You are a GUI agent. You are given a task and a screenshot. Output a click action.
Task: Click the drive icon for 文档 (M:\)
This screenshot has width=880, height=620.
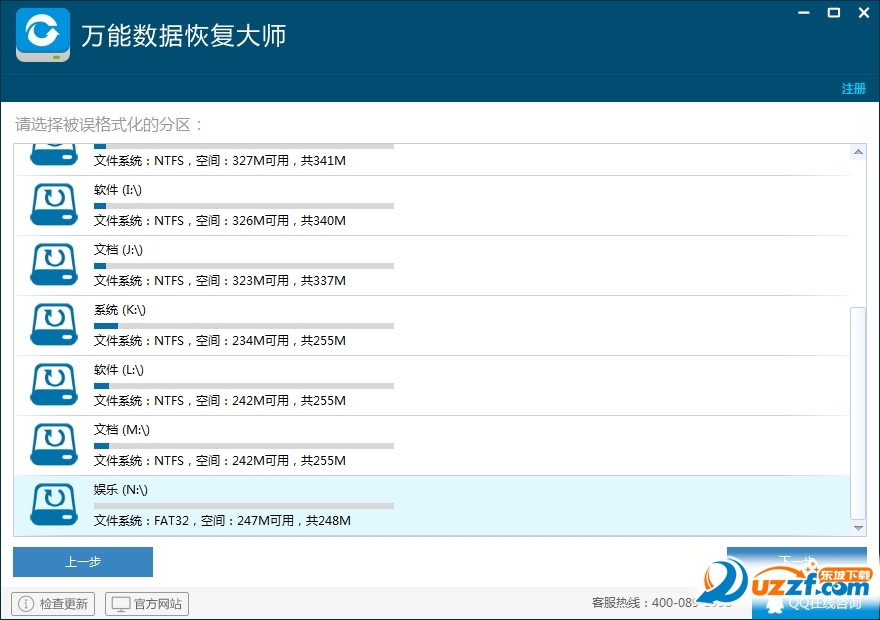coord(54,445)
